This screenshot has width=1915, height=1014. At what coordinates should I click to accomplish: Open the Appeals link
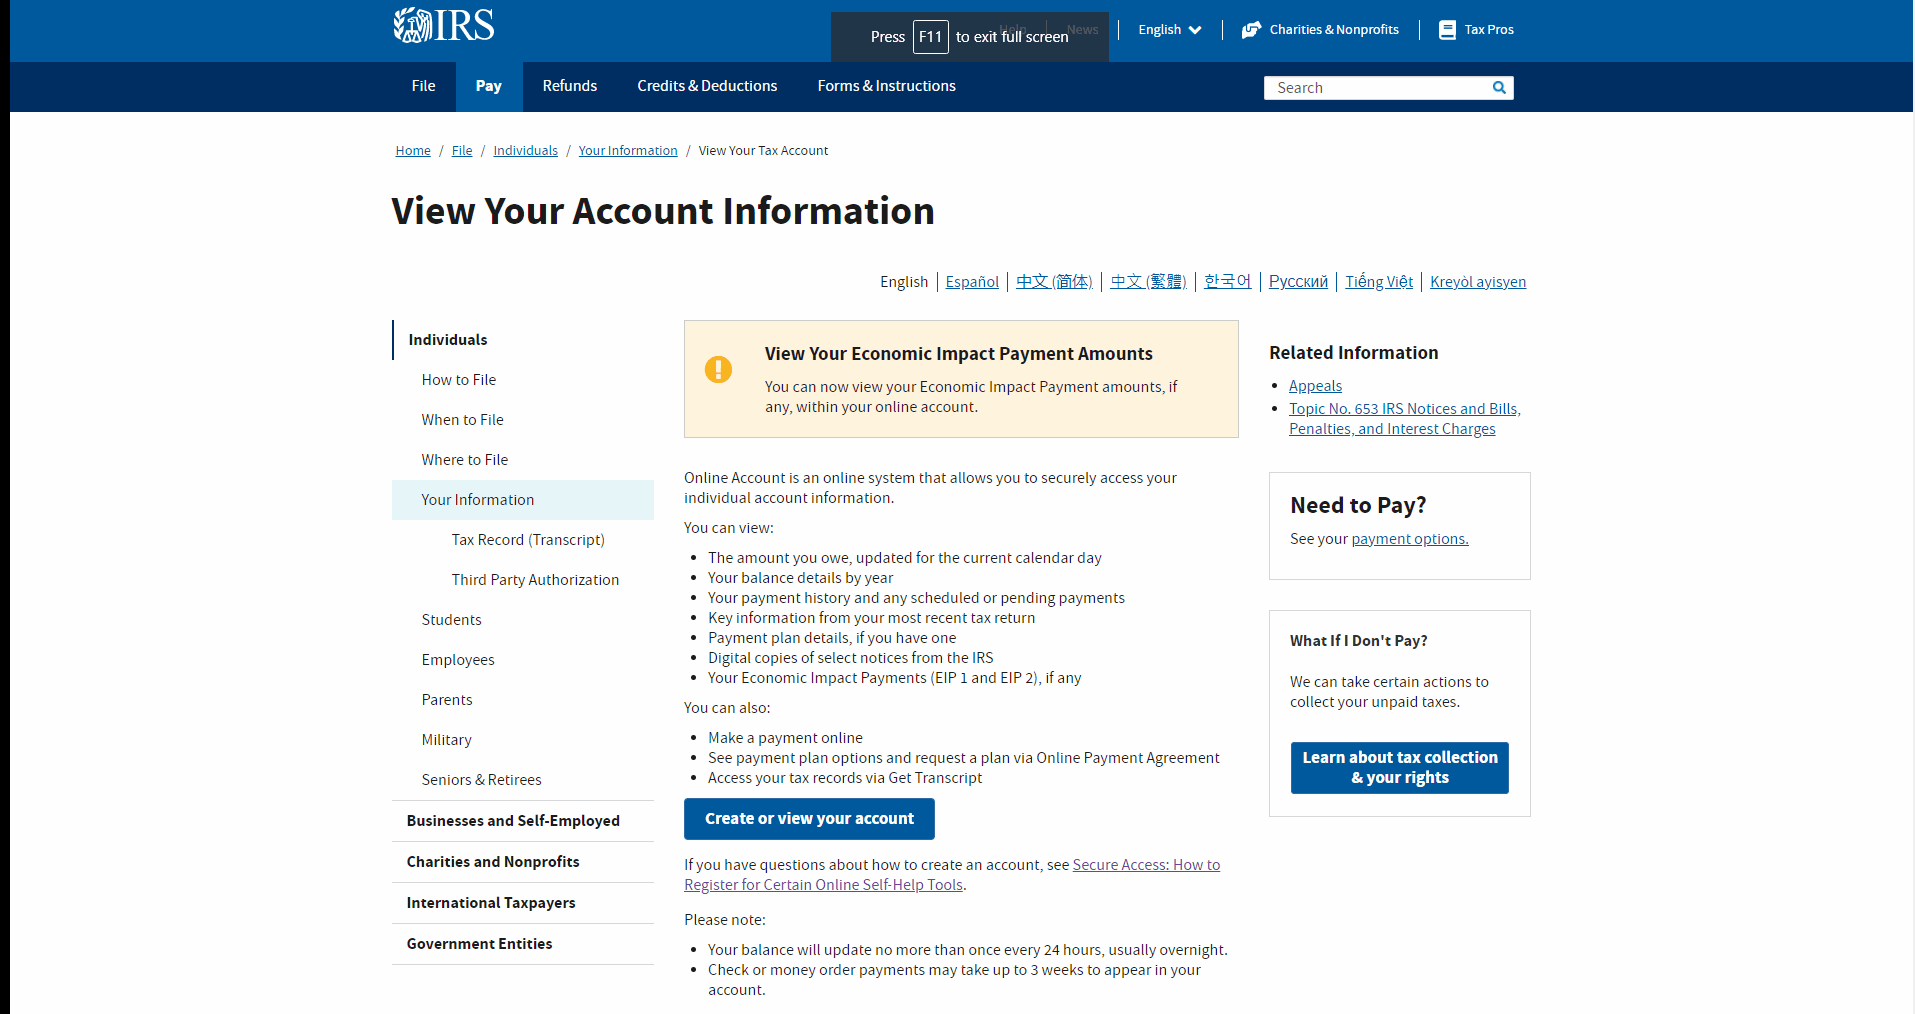point(1314,385)
